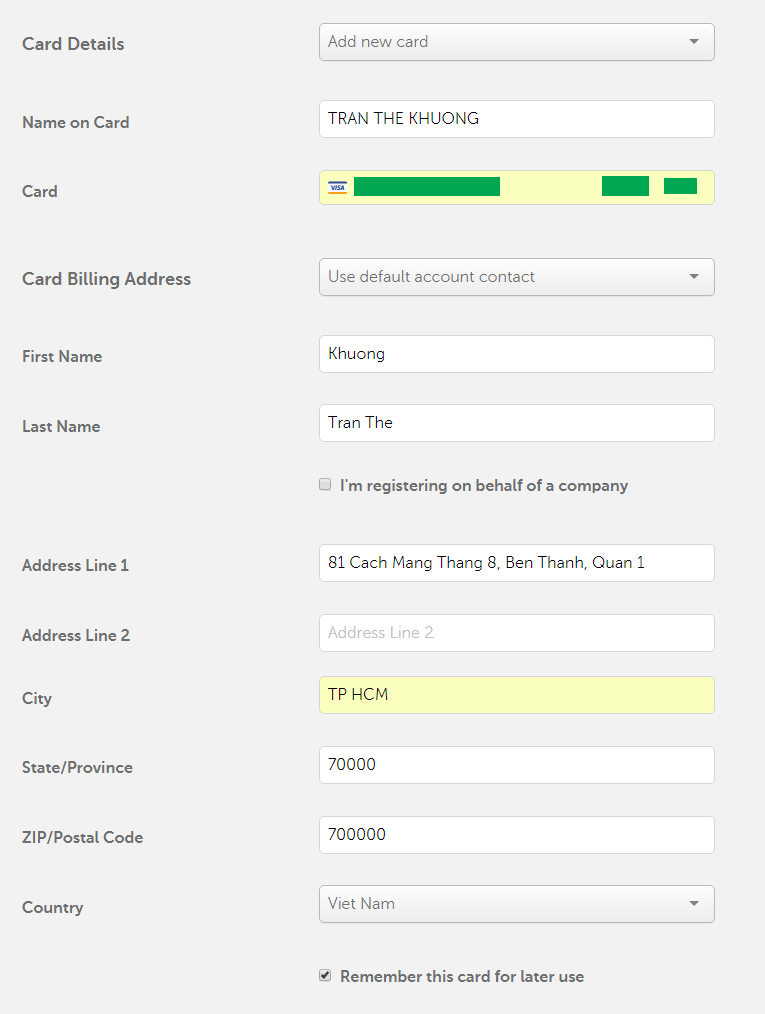Screen dimensions: 765x1014
Task: Click the City field showing TP HCM
Action: [x=517, y=695]
